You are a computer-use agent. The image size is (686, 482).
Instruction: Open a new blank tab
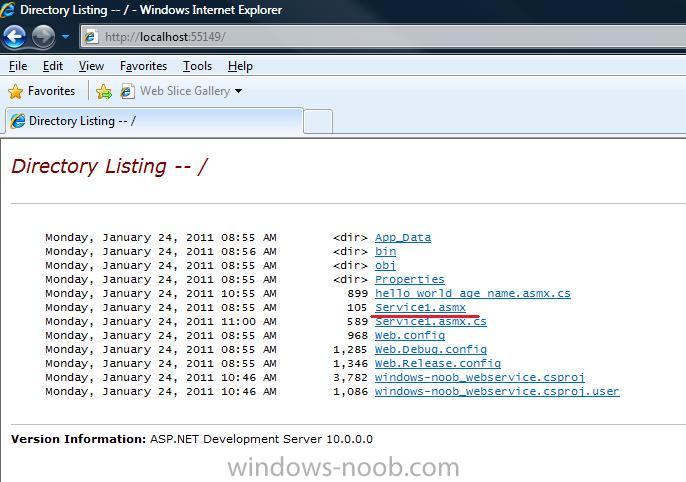pos(318,122)
